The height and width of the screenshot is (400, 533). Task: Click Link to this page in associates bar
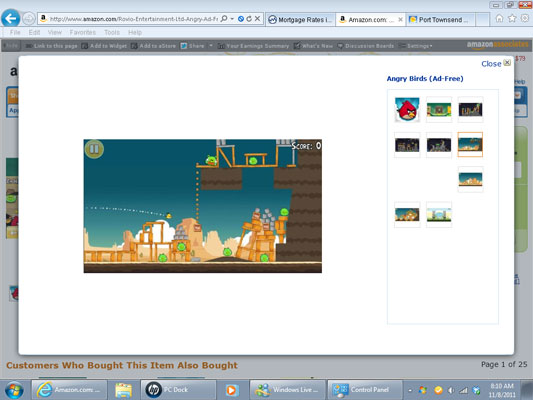tap(52, 46)
